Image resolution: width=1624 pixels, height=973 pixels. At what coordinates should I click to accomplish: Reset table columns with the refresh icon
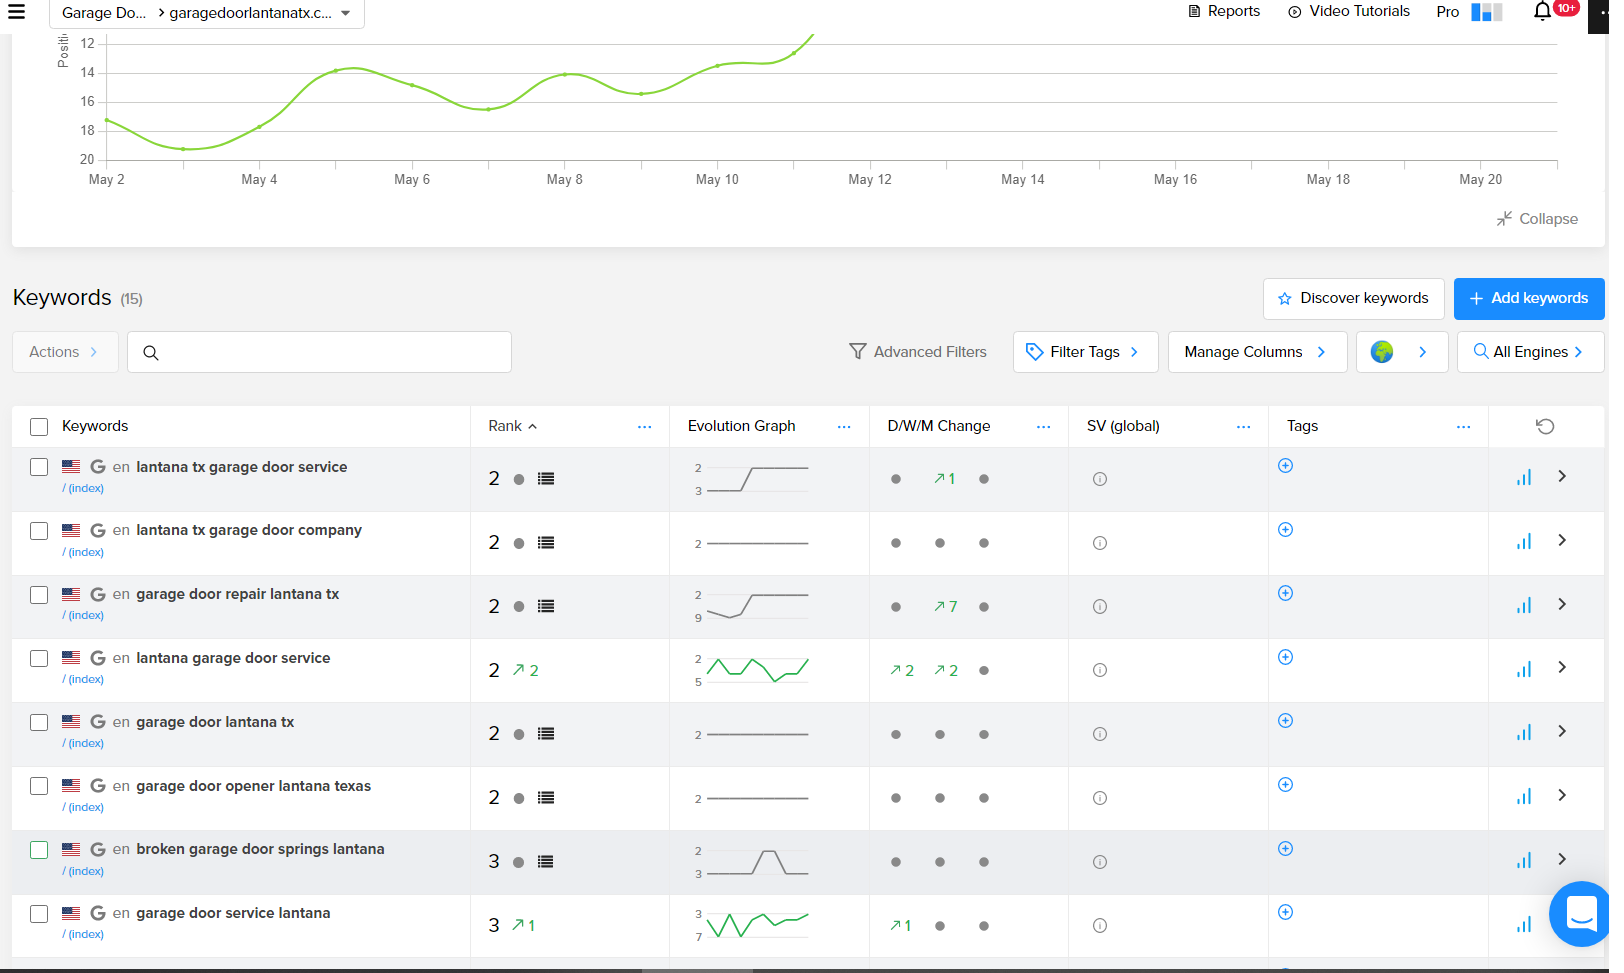(x=1545, y=427)
